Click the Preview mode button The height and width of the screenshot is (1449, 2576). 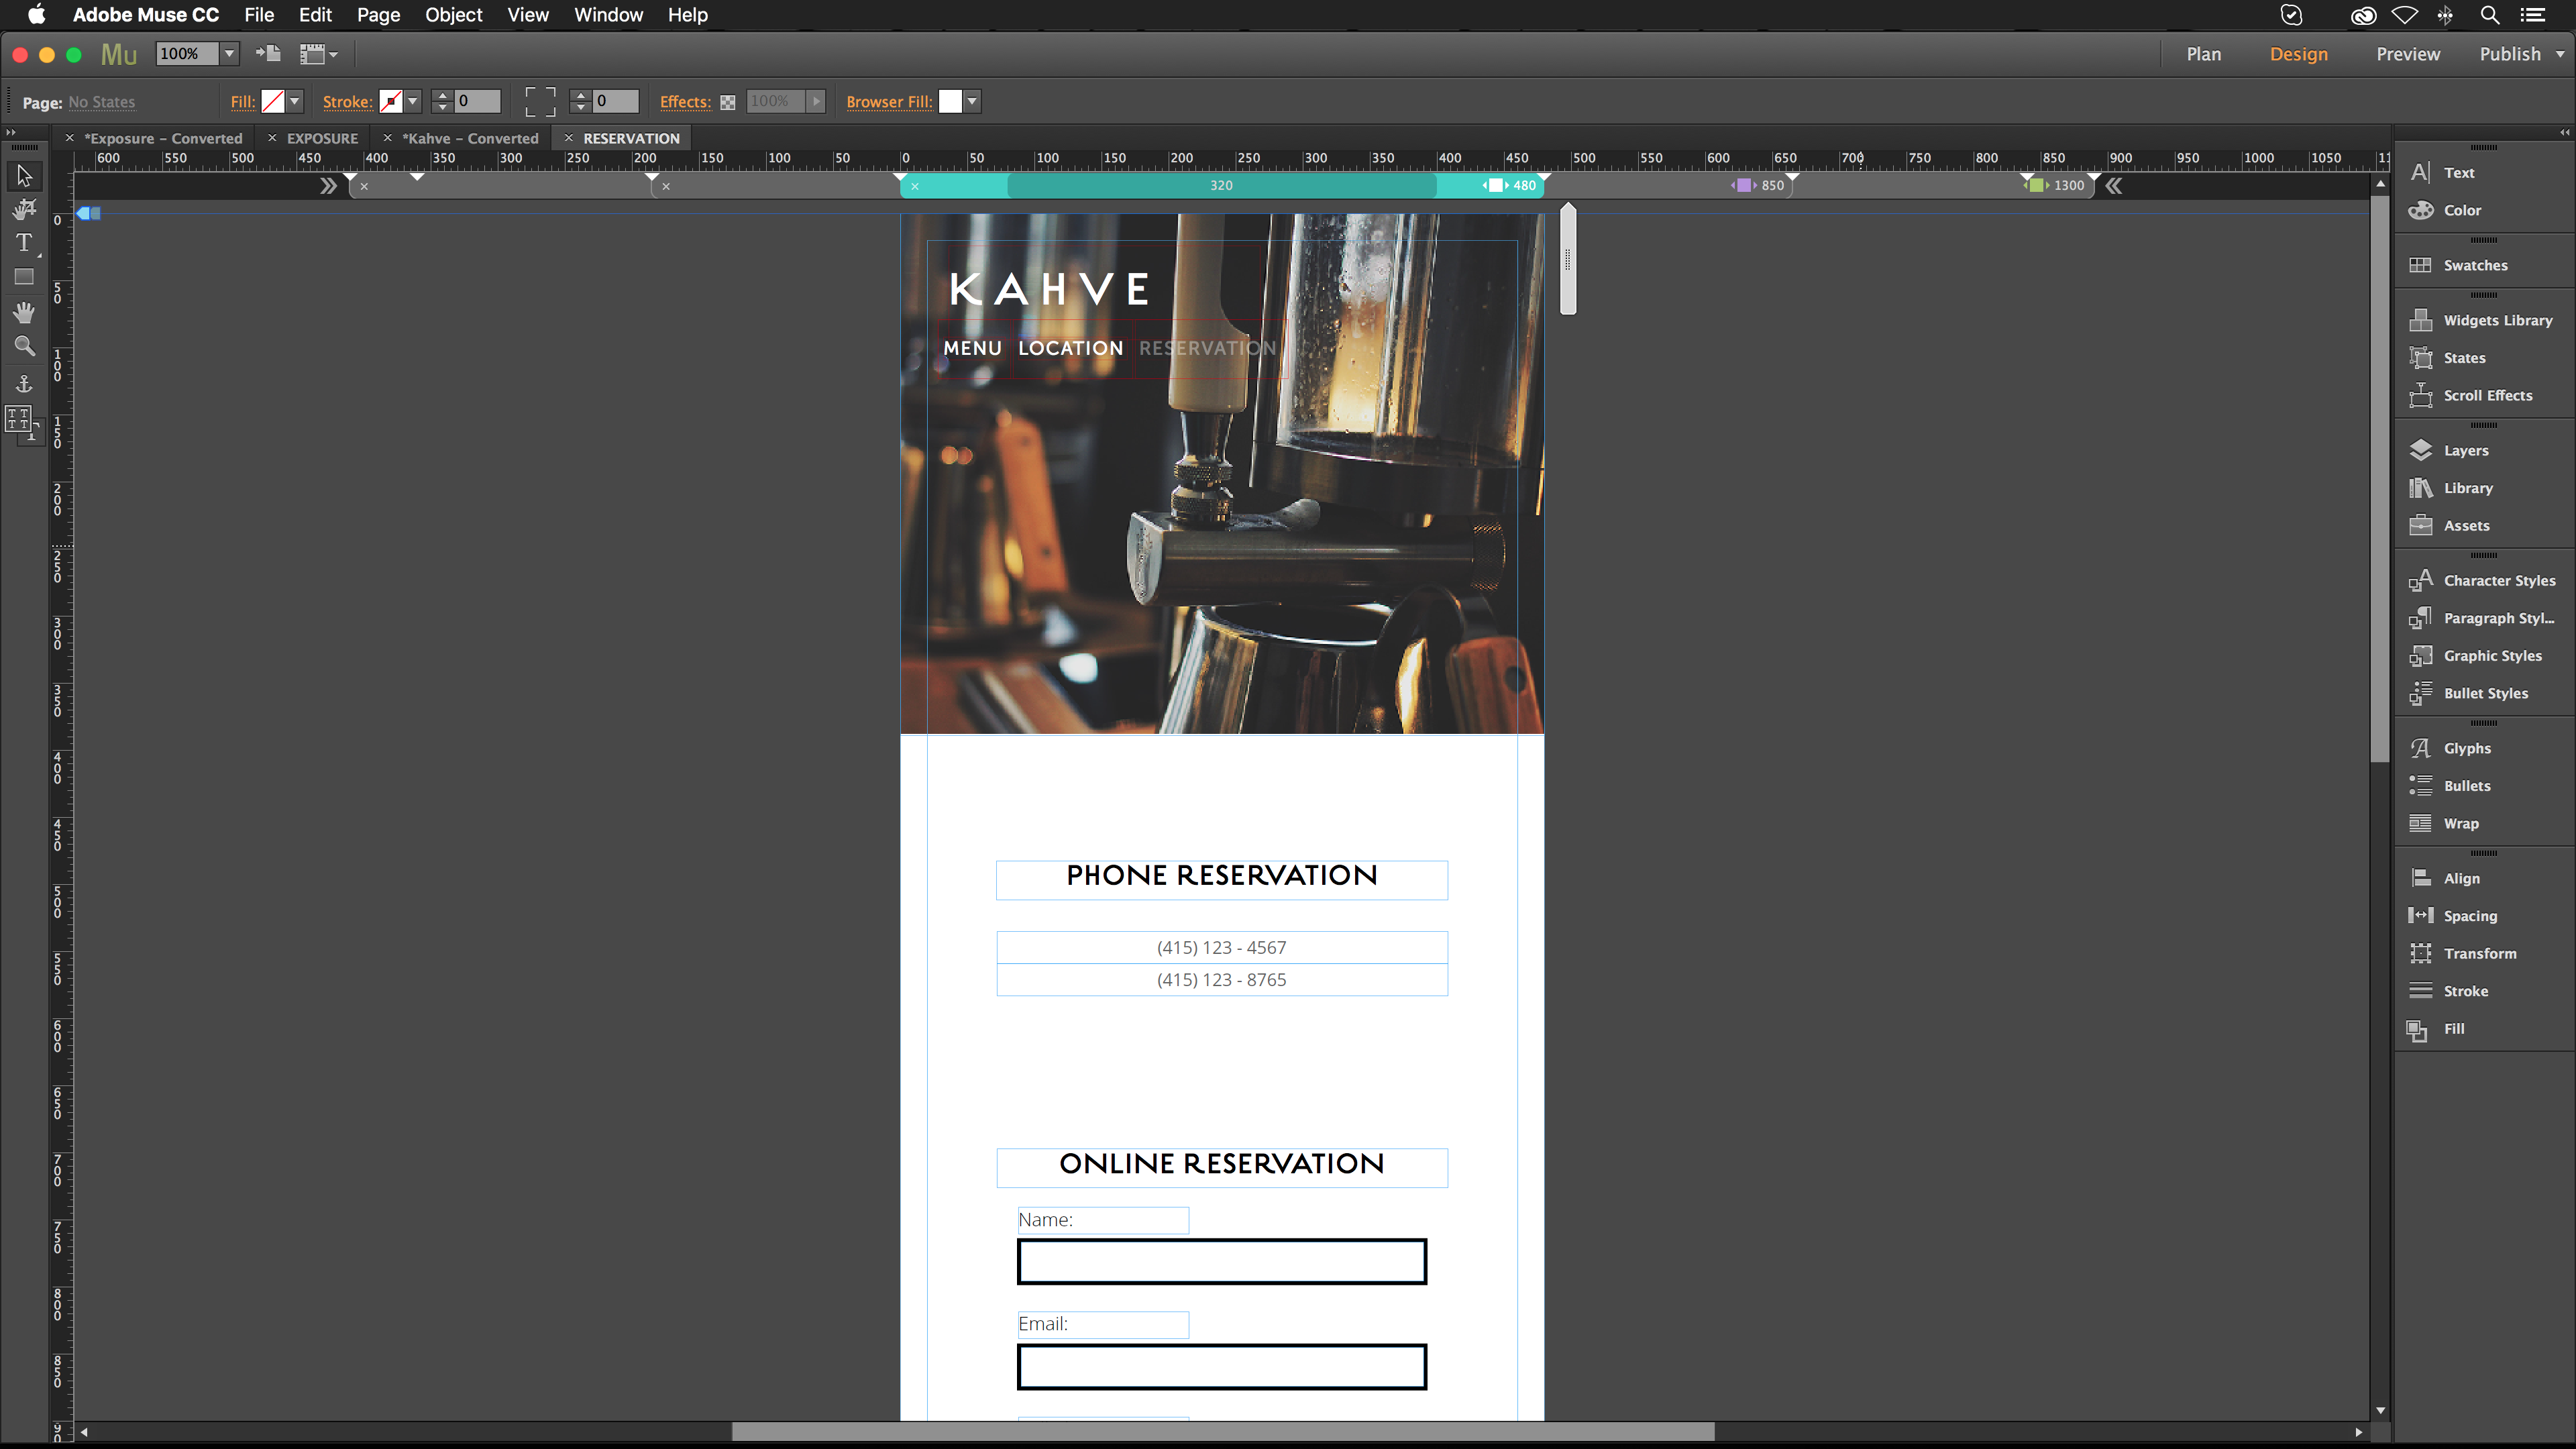pos(2407,54)
